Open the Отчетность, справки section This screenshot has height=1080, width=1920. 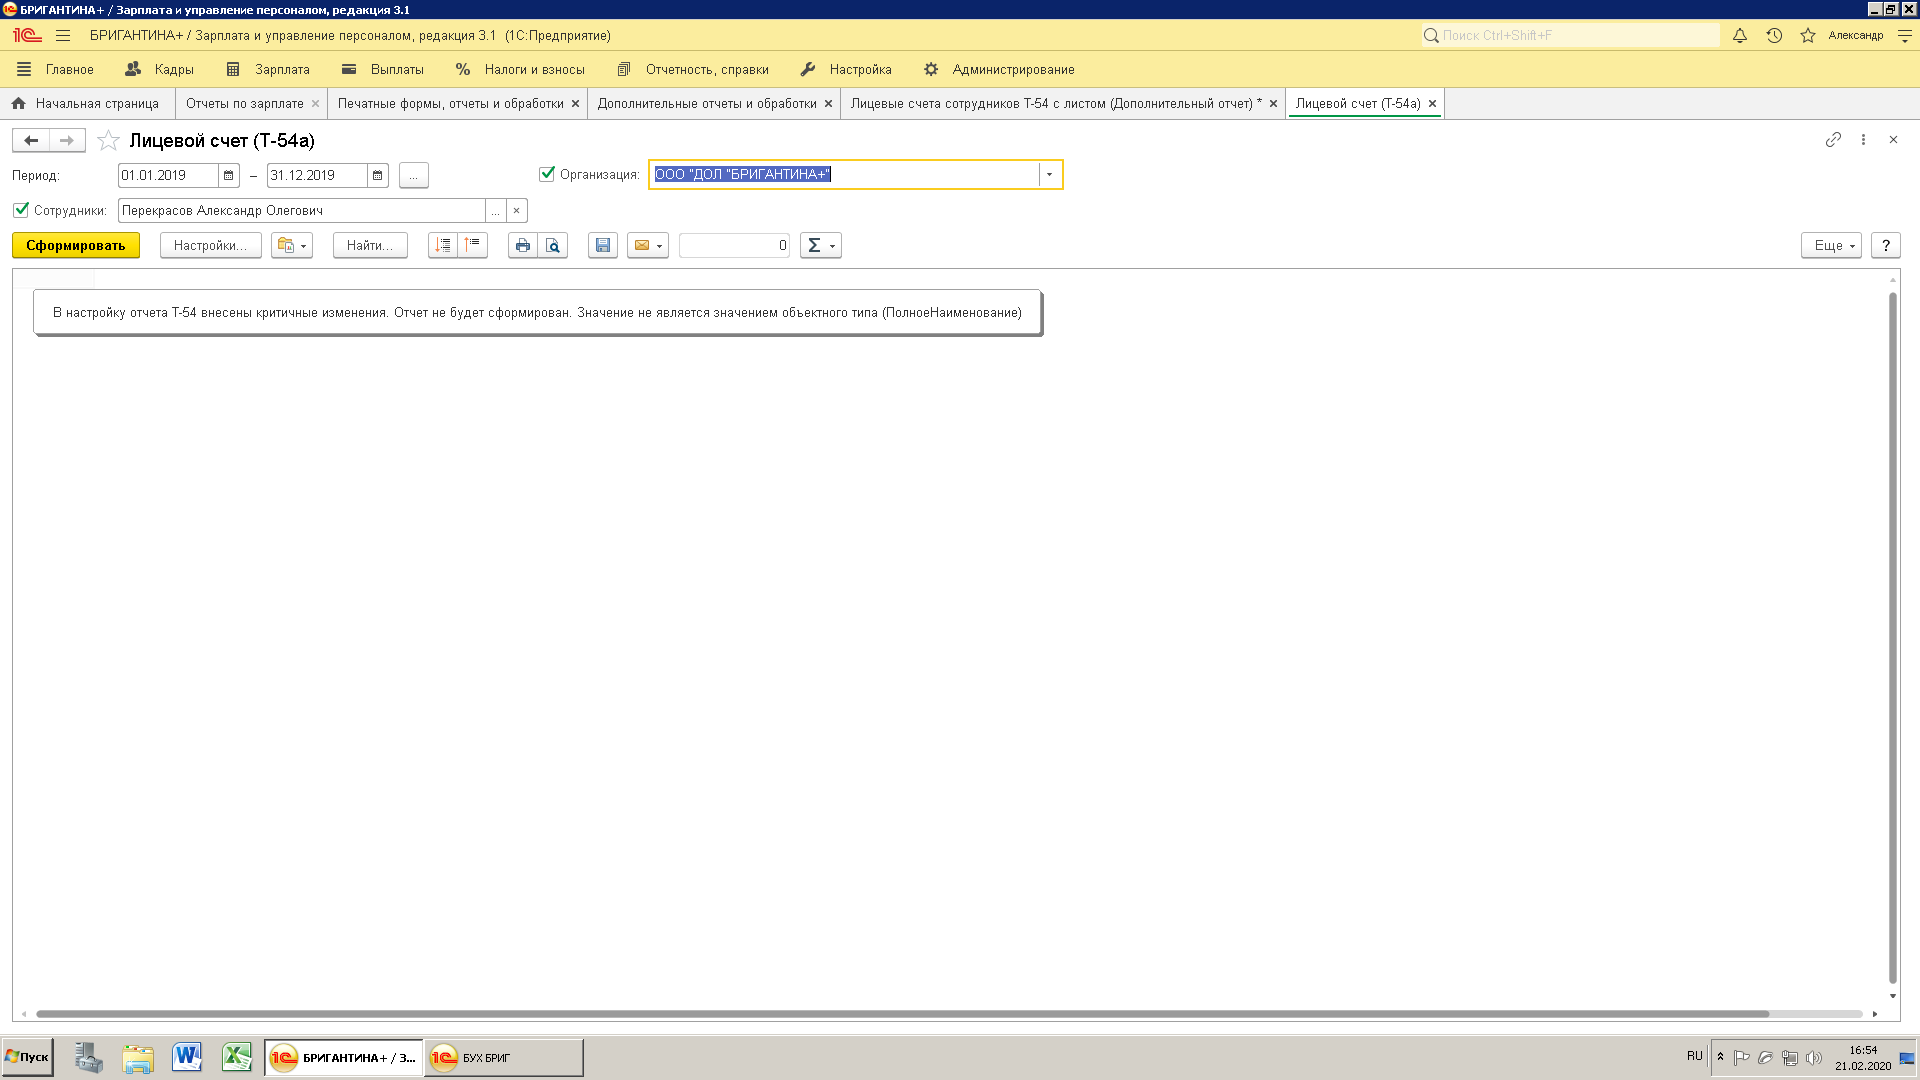pyautogui.click(x=693, y=69)
